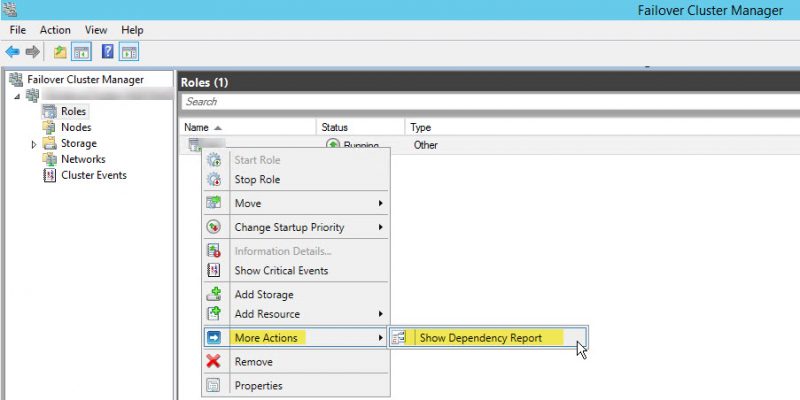
Task: Click into the Roles Search field
Action: [x=490, y=102]
